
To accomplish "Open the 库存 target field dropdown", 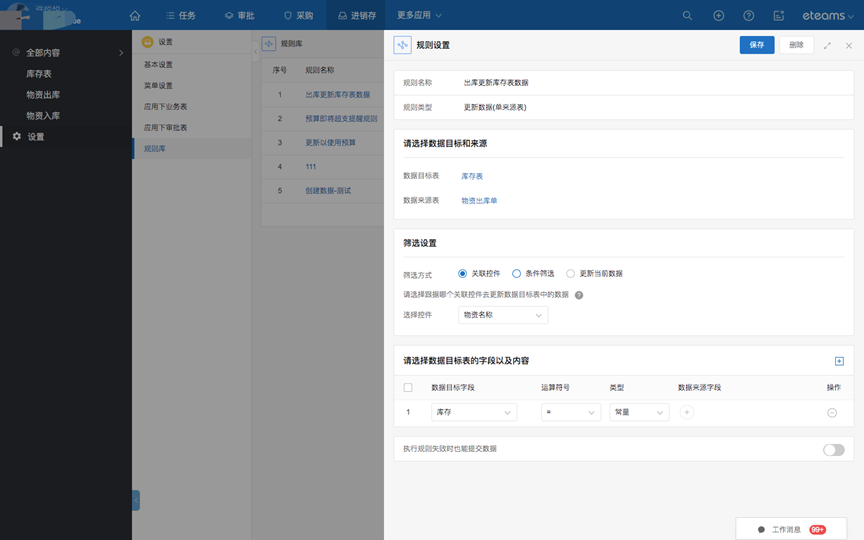I will (473, 412).
